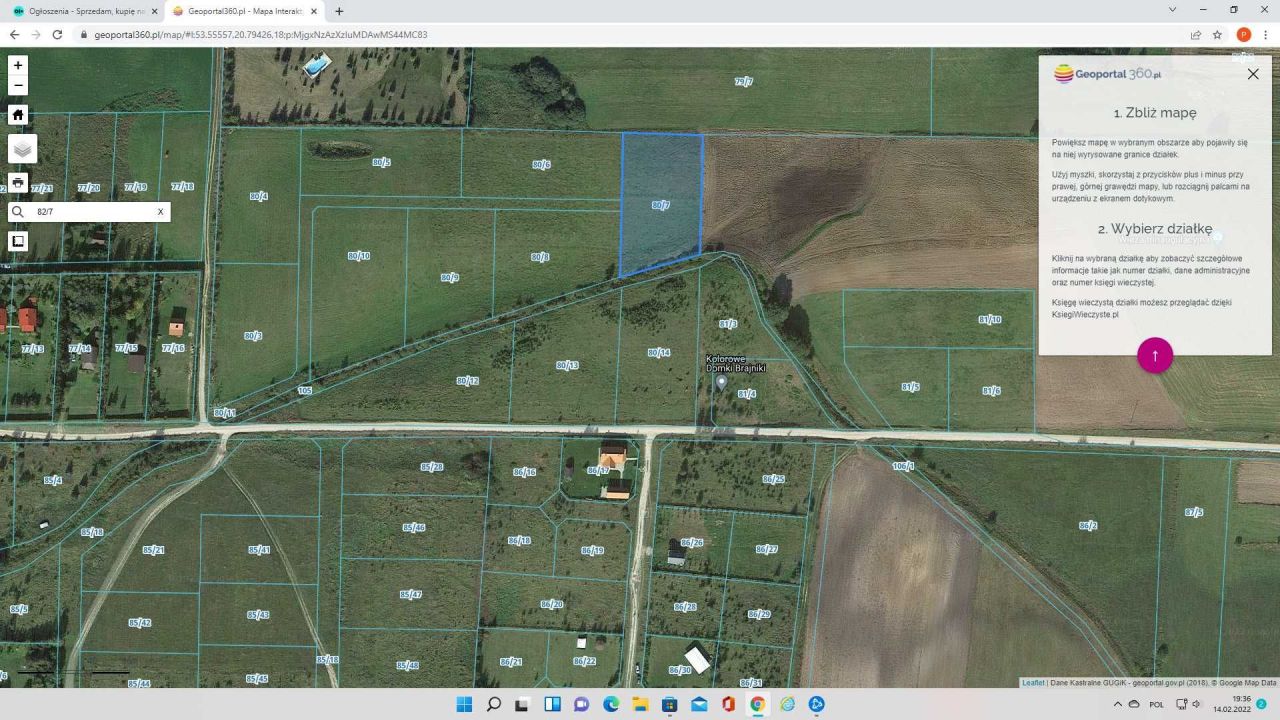This screenshot has width=1280, height=720.
Task: Click the parcel search input with 82/7
Action: click(90, 212)
